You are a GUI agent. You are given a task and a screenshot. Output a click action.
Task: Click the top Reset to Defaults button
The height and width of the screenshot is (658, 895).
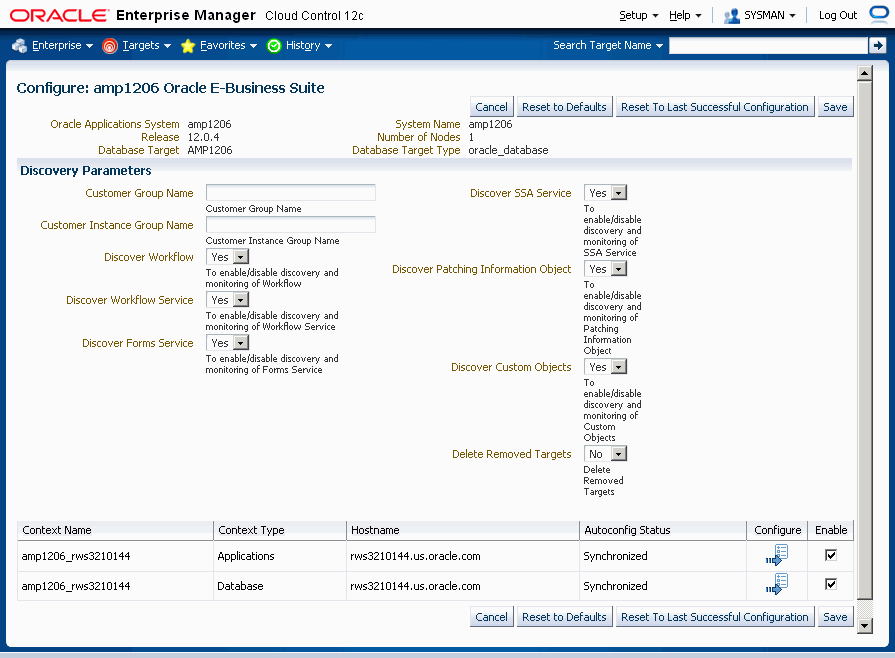click(564, 107)
